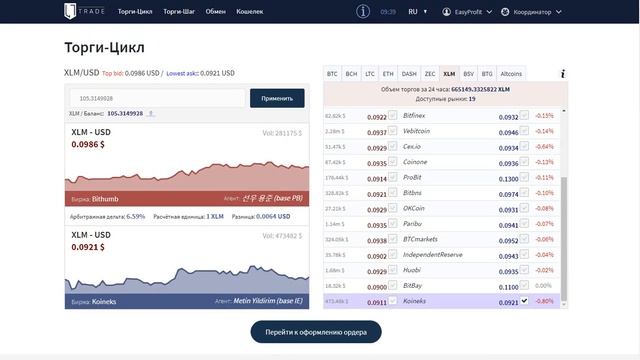Click the Vebitcoin exchange name
The width and height of the screenshot is (640, 360).
tap(416, 131)
